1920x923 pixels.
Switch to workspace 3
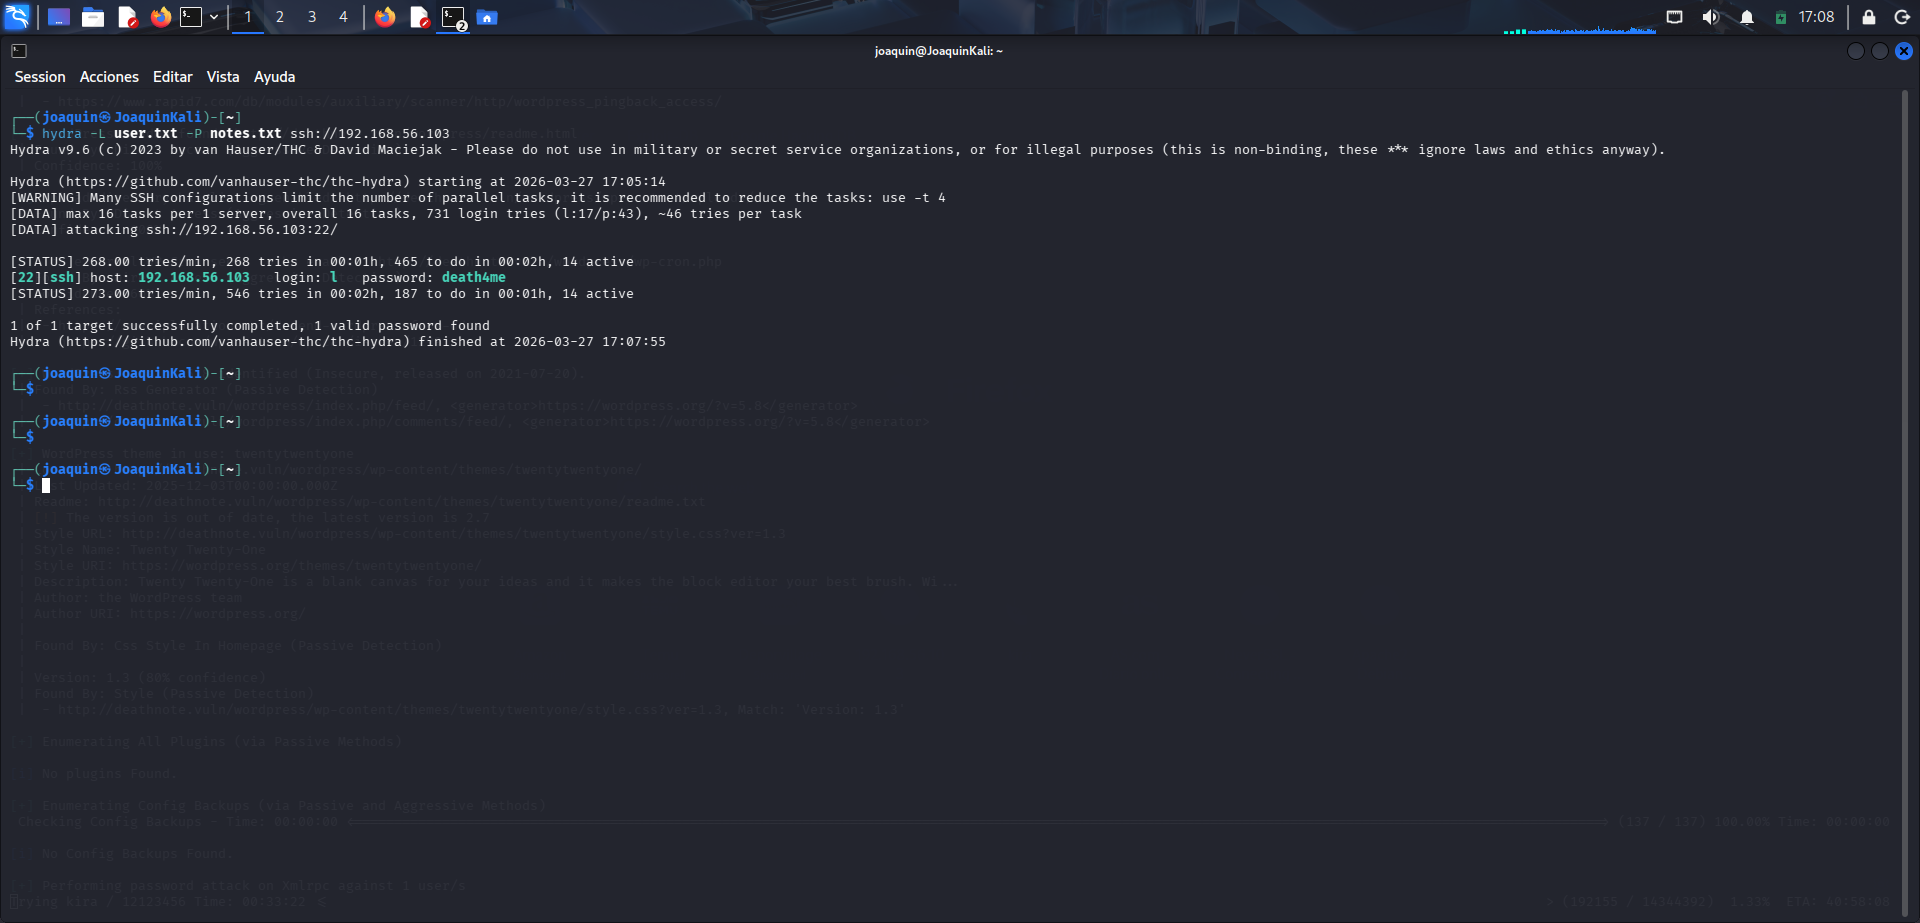point(311,17)
